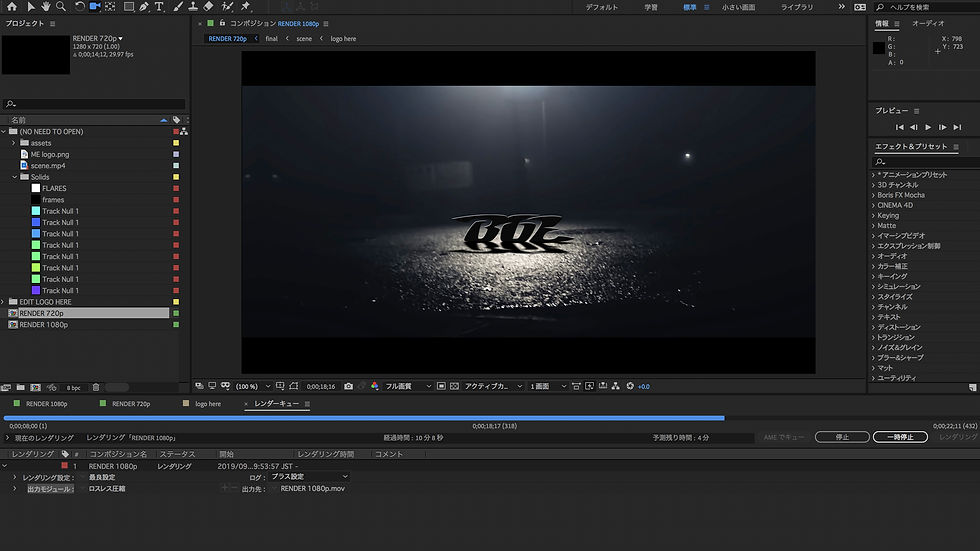980x551 pixels.
Task: Click the 最良設定 render settings link
Action: (x=102, y=477)
